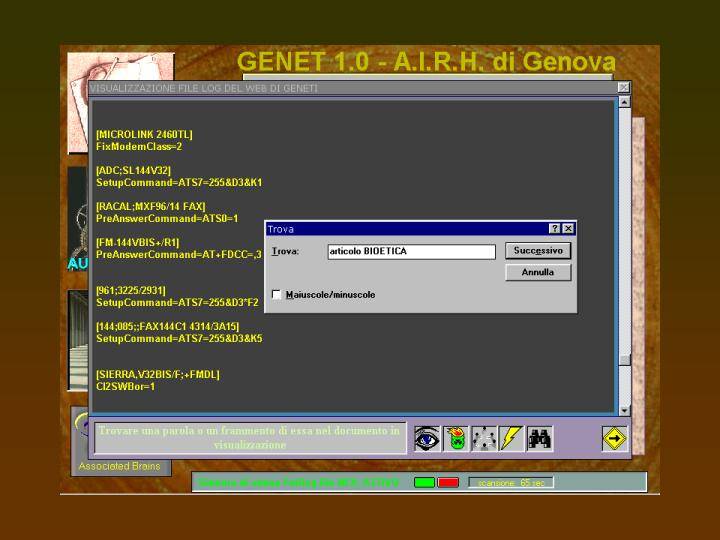Click the [RACAL;MXF96/14 FAX] log line
720x540 pixels.
pos(151,207)
